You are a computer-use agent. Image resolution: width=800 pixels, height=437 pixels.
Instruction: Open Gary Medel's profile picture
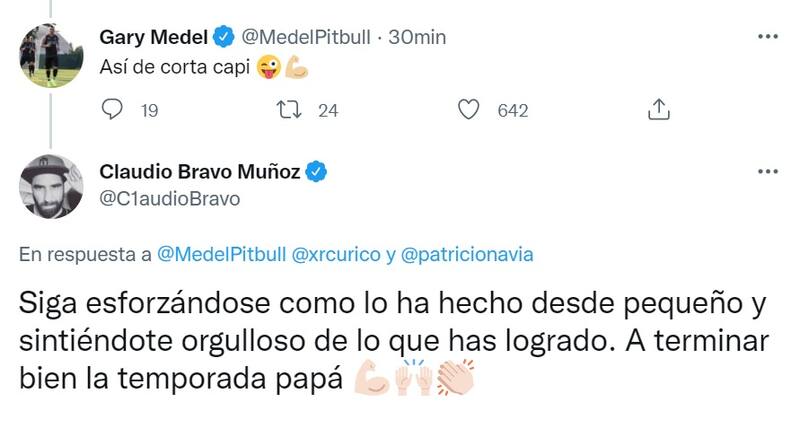click(x=51, y=56)
